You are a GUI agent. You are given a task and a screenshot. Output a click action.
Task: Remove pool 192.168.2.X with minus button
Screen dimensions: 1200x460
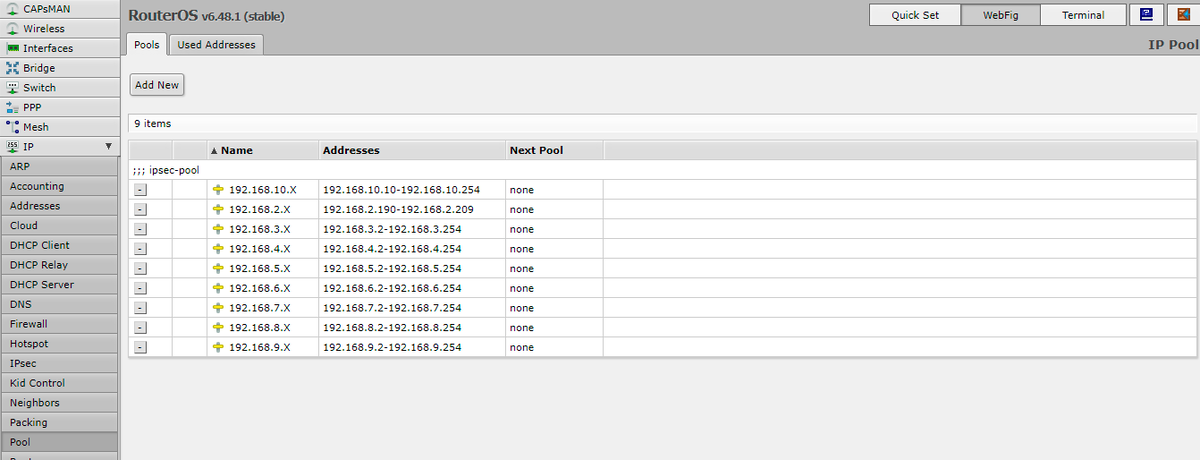point(140,210)
